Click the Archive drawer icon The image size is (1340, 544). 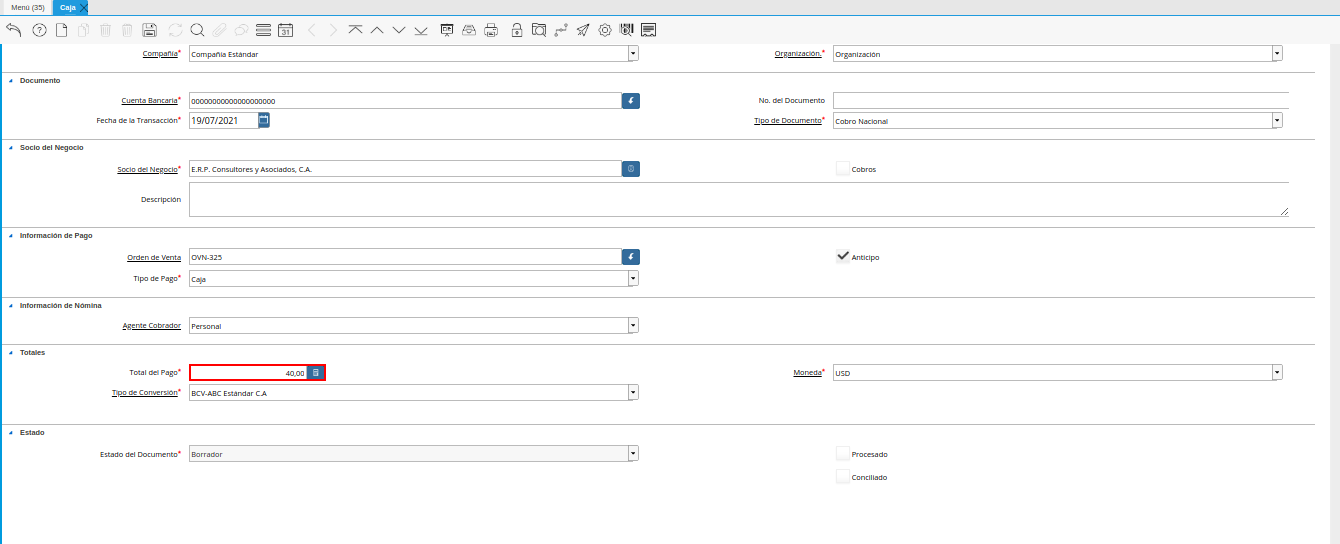469,30
